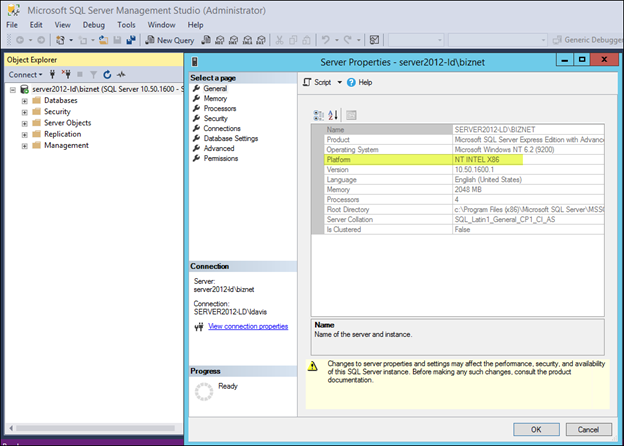Viewport: 624px width, 446px height.
Task: Select the Memory page in page list
Action: pyautogui.click(x=215, y=98)
